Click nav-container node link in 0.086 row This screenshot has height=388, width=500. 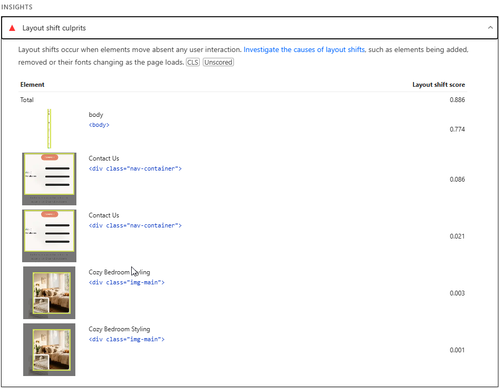click(135, 169)
